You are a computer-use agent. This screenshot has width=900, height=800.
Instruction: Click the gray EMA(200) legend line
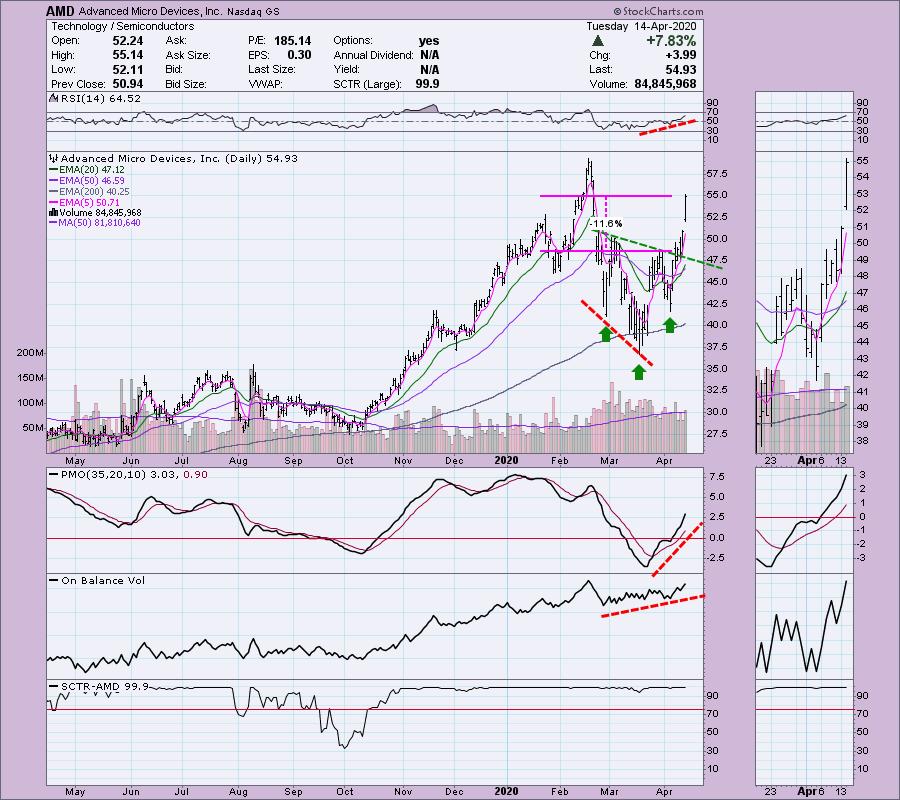(54, 192)
